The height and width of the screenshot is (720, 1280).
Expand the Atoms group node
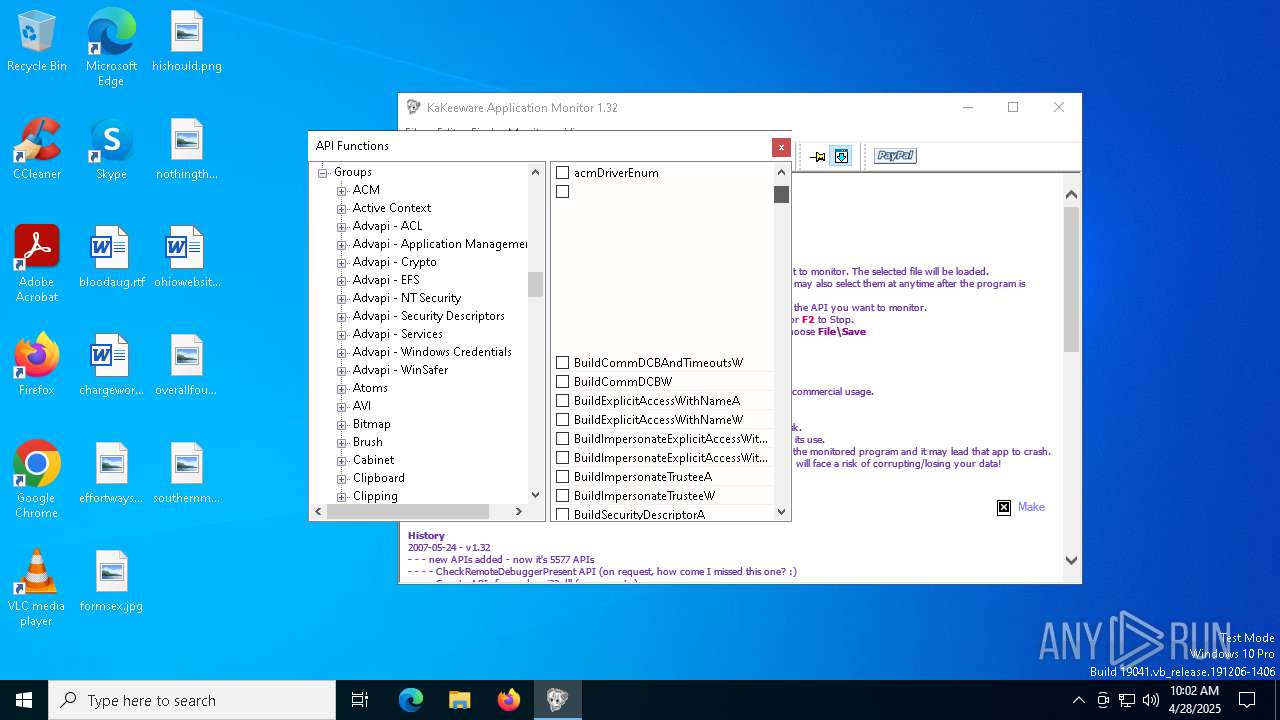342,389
